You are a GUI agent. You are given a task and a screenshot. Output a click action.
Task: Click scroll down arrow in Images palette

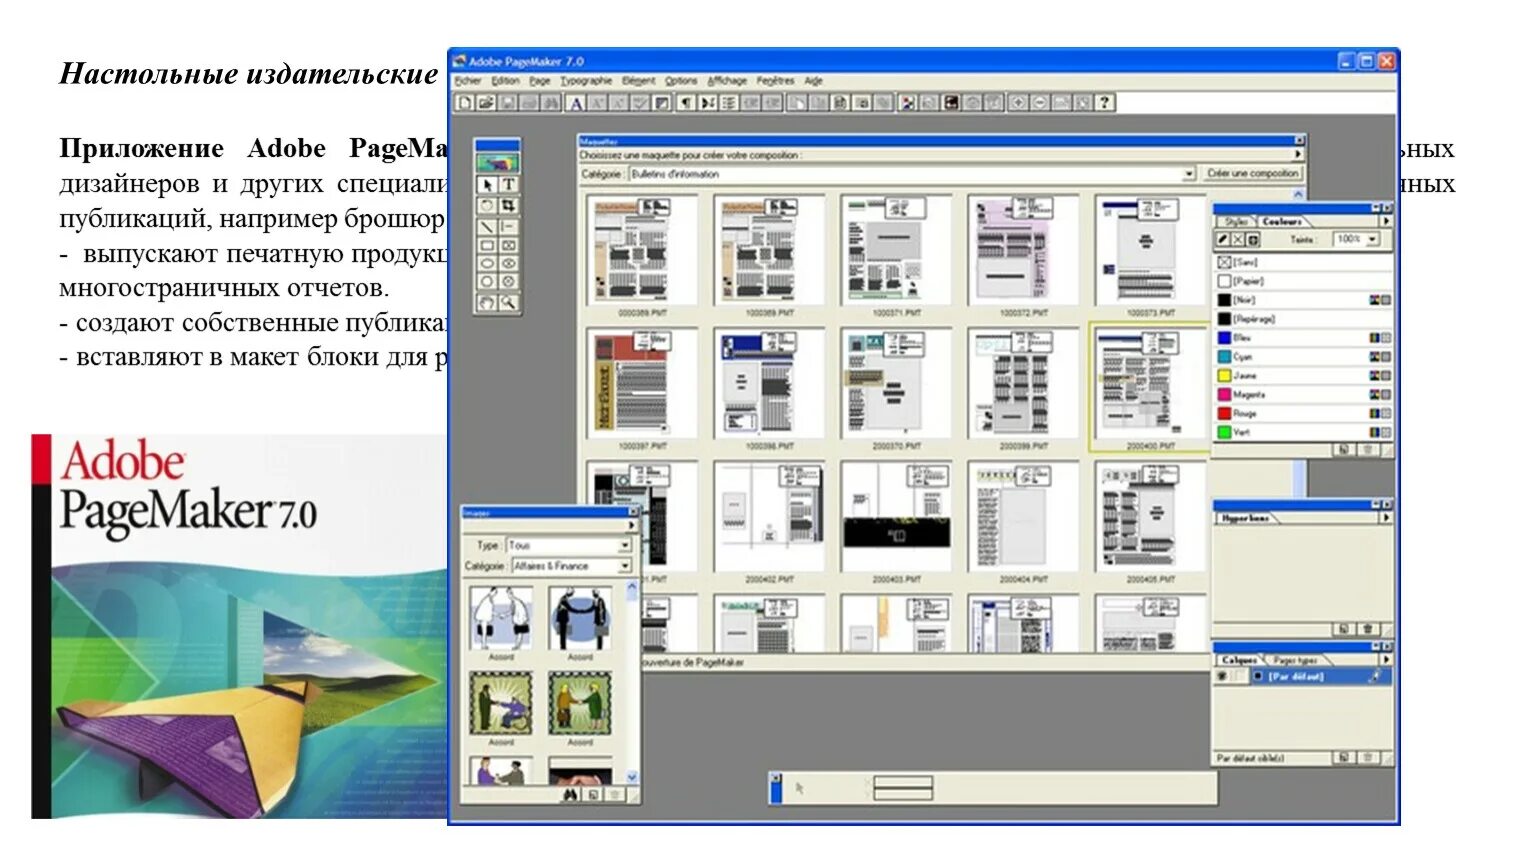[x=632, y=777]
